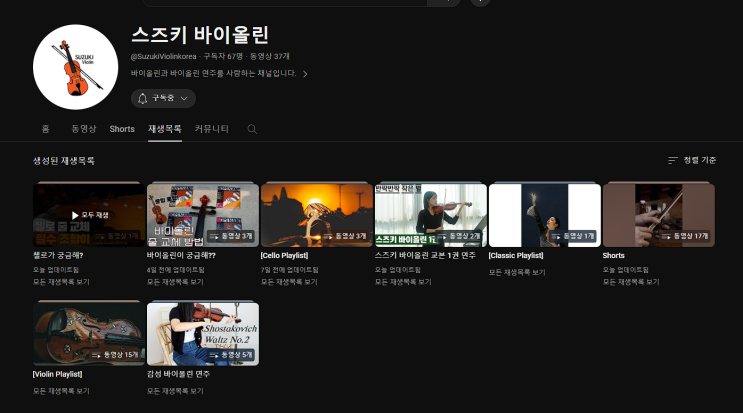Image resolution: width=743 pixels, height=413 pixels.
Task: Click the 동영상 3개 badge on Cello Playlist
Action: [345, 236]
